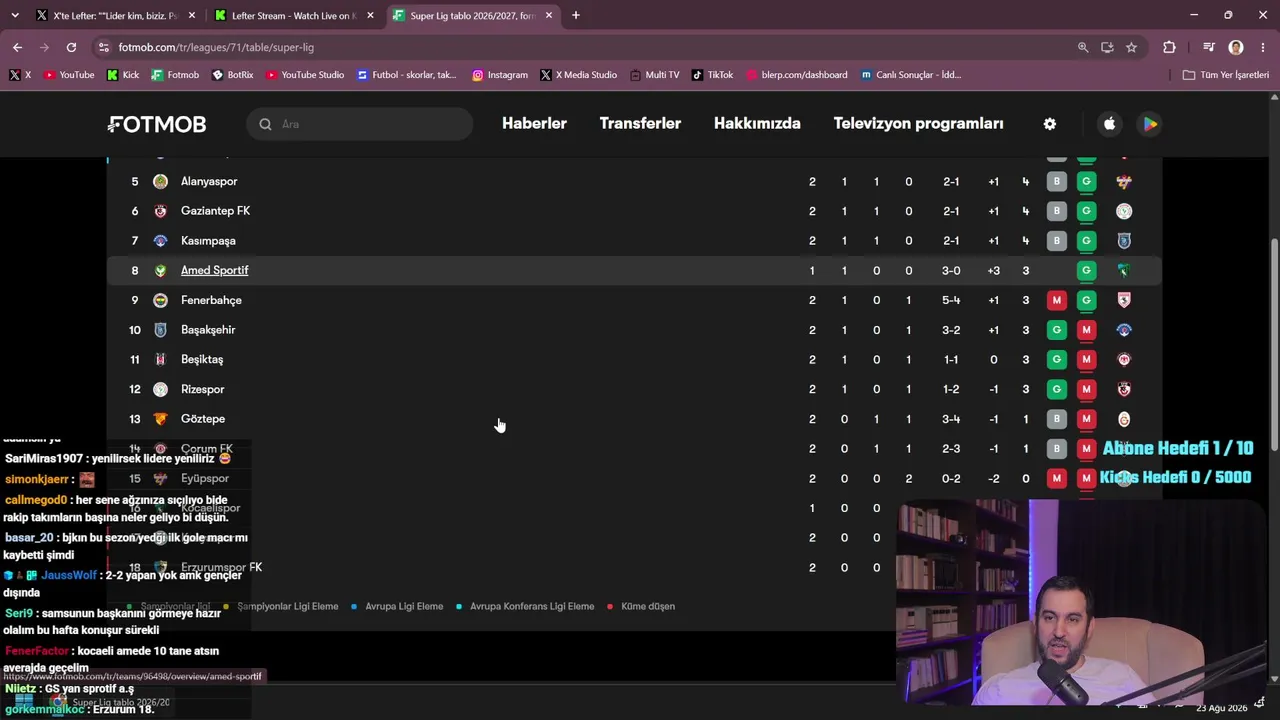This screenshot has width=1280, height=720.
Task: Click the browser address bar URL
Action: 216,47
